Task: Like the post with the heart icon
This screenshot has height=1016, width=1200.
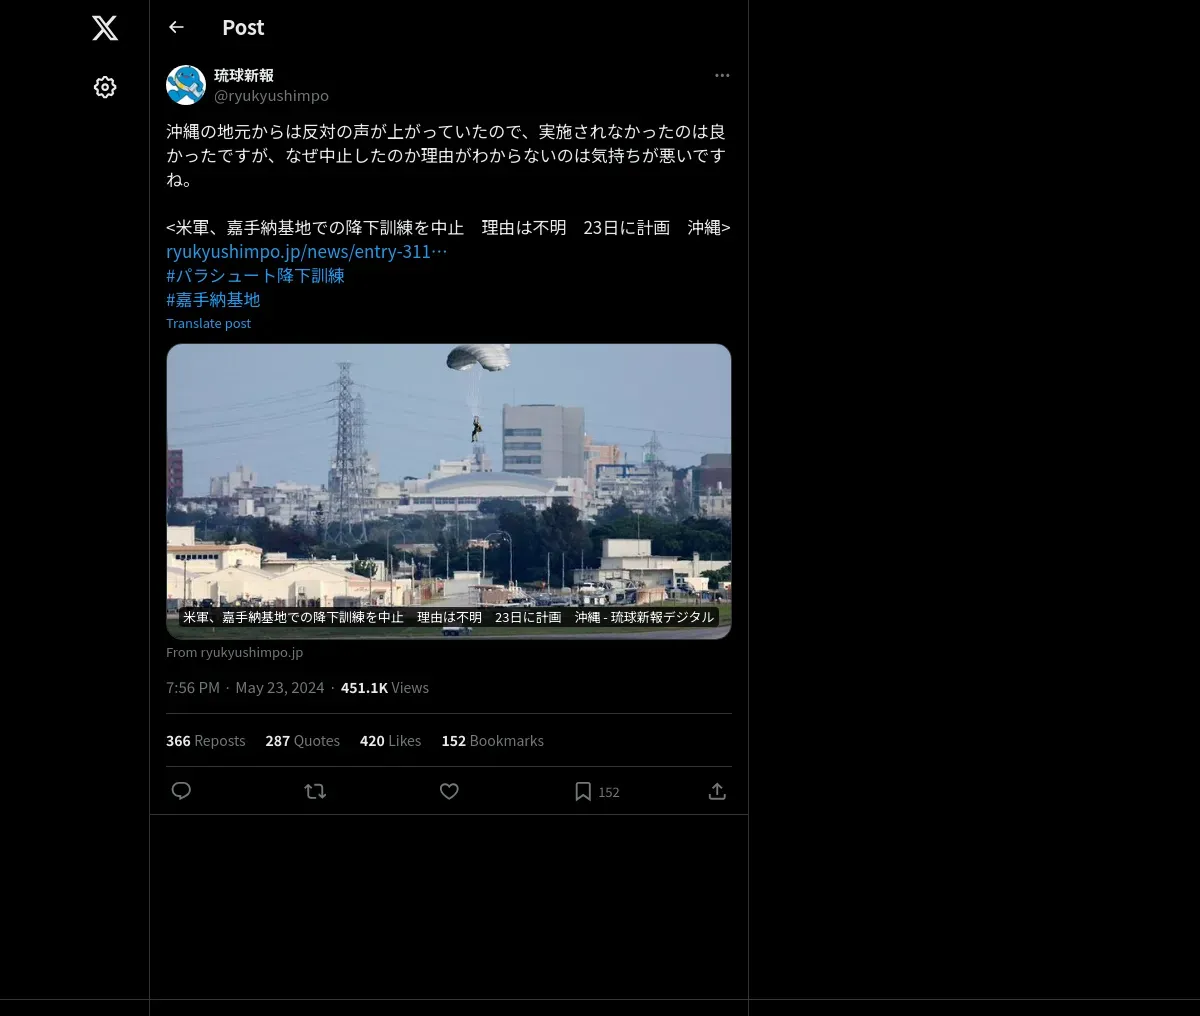Action: pos(449,791)
